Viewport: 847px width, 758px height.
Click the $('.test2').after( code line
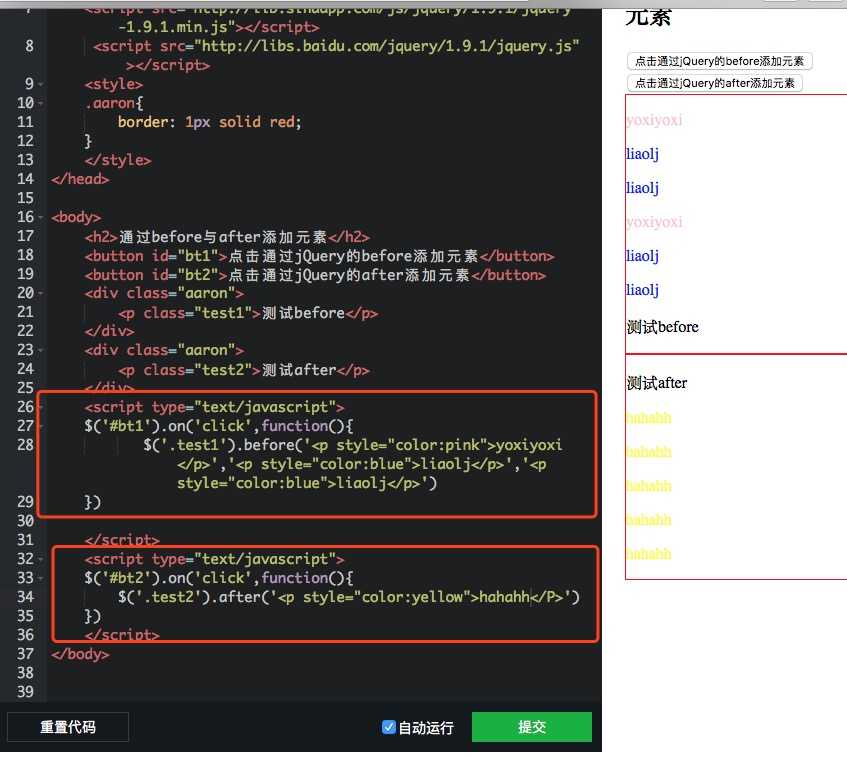[349, 596]
